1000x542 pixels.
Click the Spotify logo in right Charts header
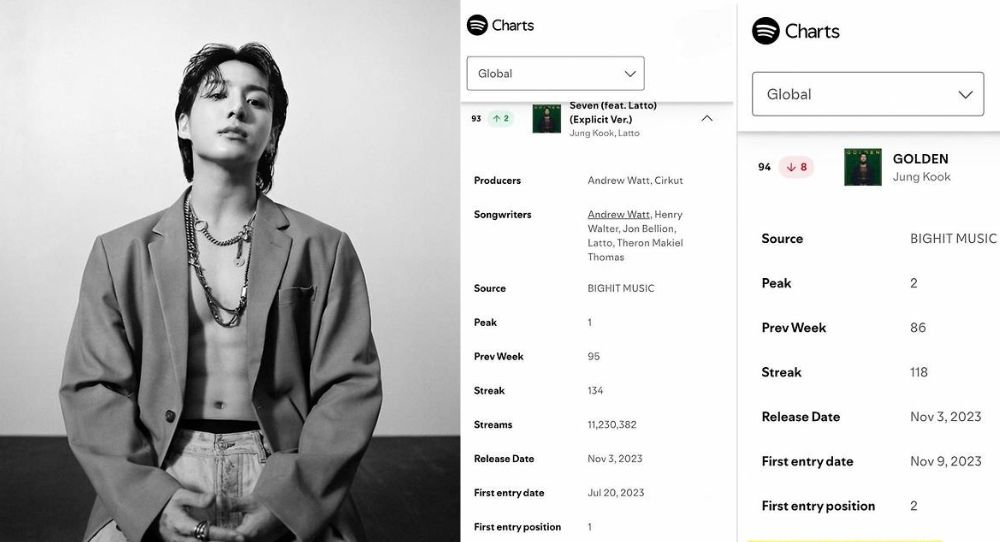(766, 31)
